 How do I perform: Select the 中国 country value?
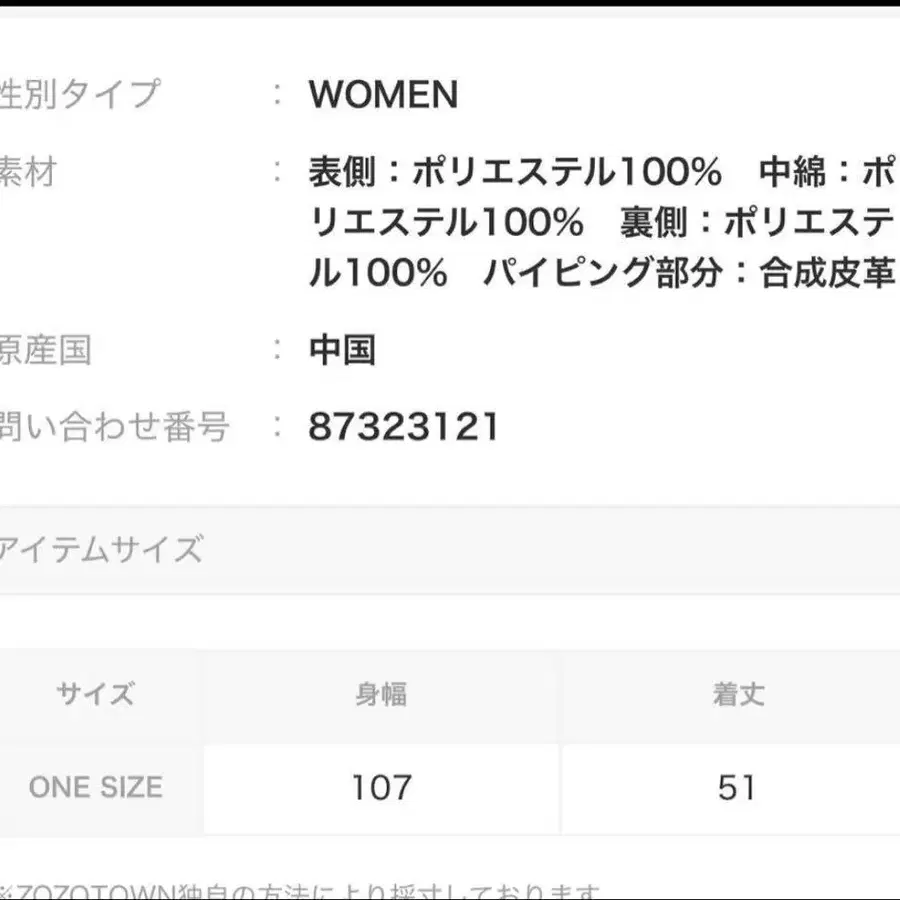pyautogui.click(x=342, y=350)
